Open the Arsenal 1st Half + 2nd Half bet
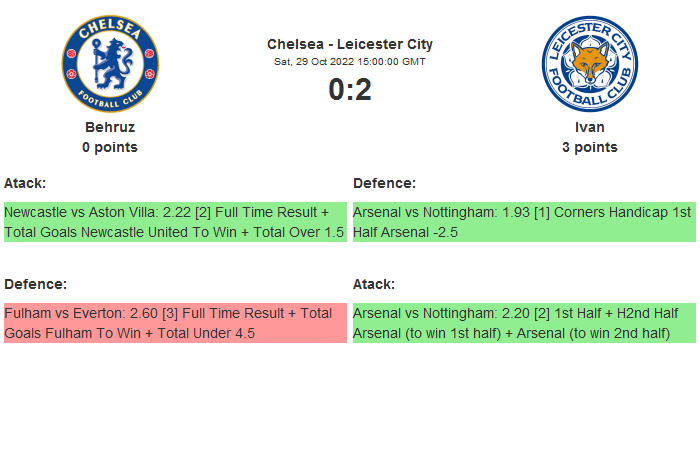700x460 pixels. pyautogui.click(x=524, y=323)
